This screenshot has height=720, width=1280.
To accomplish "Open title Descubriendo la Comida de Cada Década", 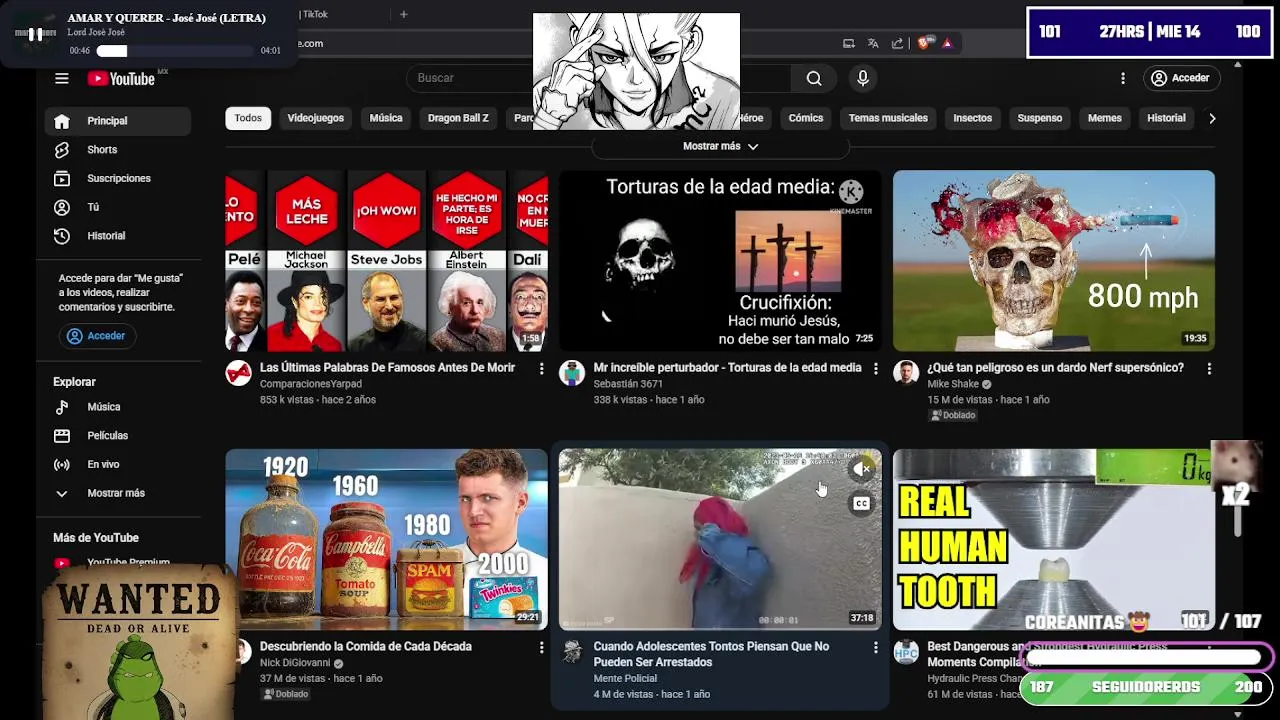I will coord(366,647).
